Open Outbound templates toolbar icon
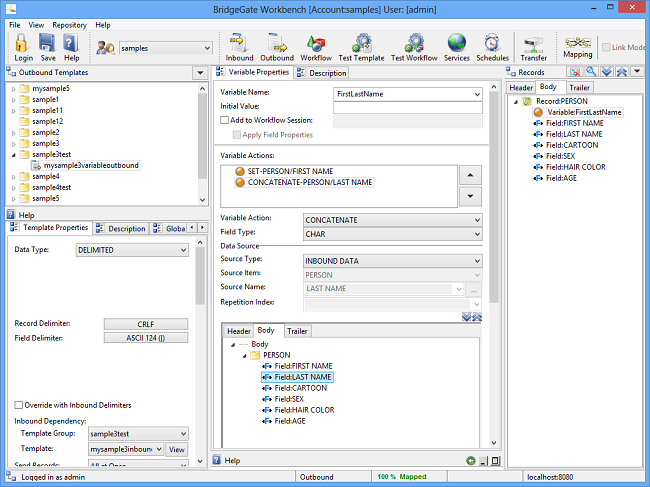The width and height of the screenshot is (650, 487). pyautogui.click(x=276, y=48)
